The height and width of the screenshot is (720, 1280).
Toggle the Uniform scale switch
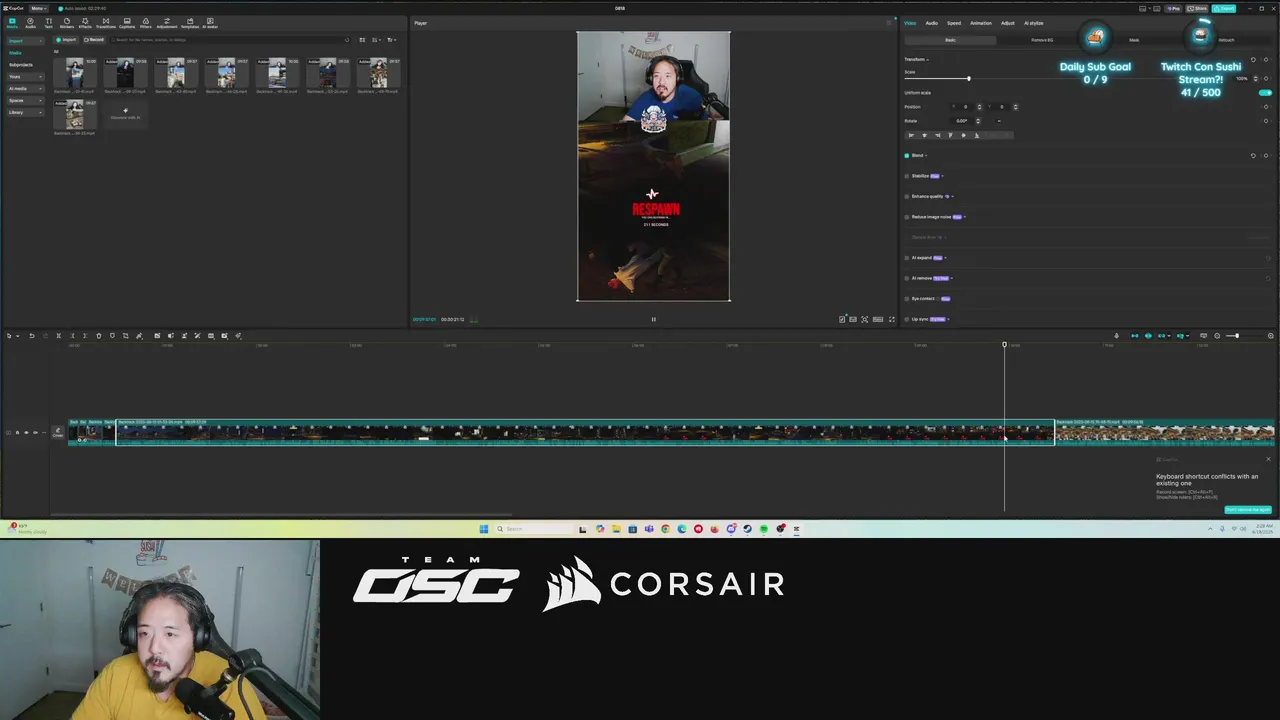coord(1265,93)
